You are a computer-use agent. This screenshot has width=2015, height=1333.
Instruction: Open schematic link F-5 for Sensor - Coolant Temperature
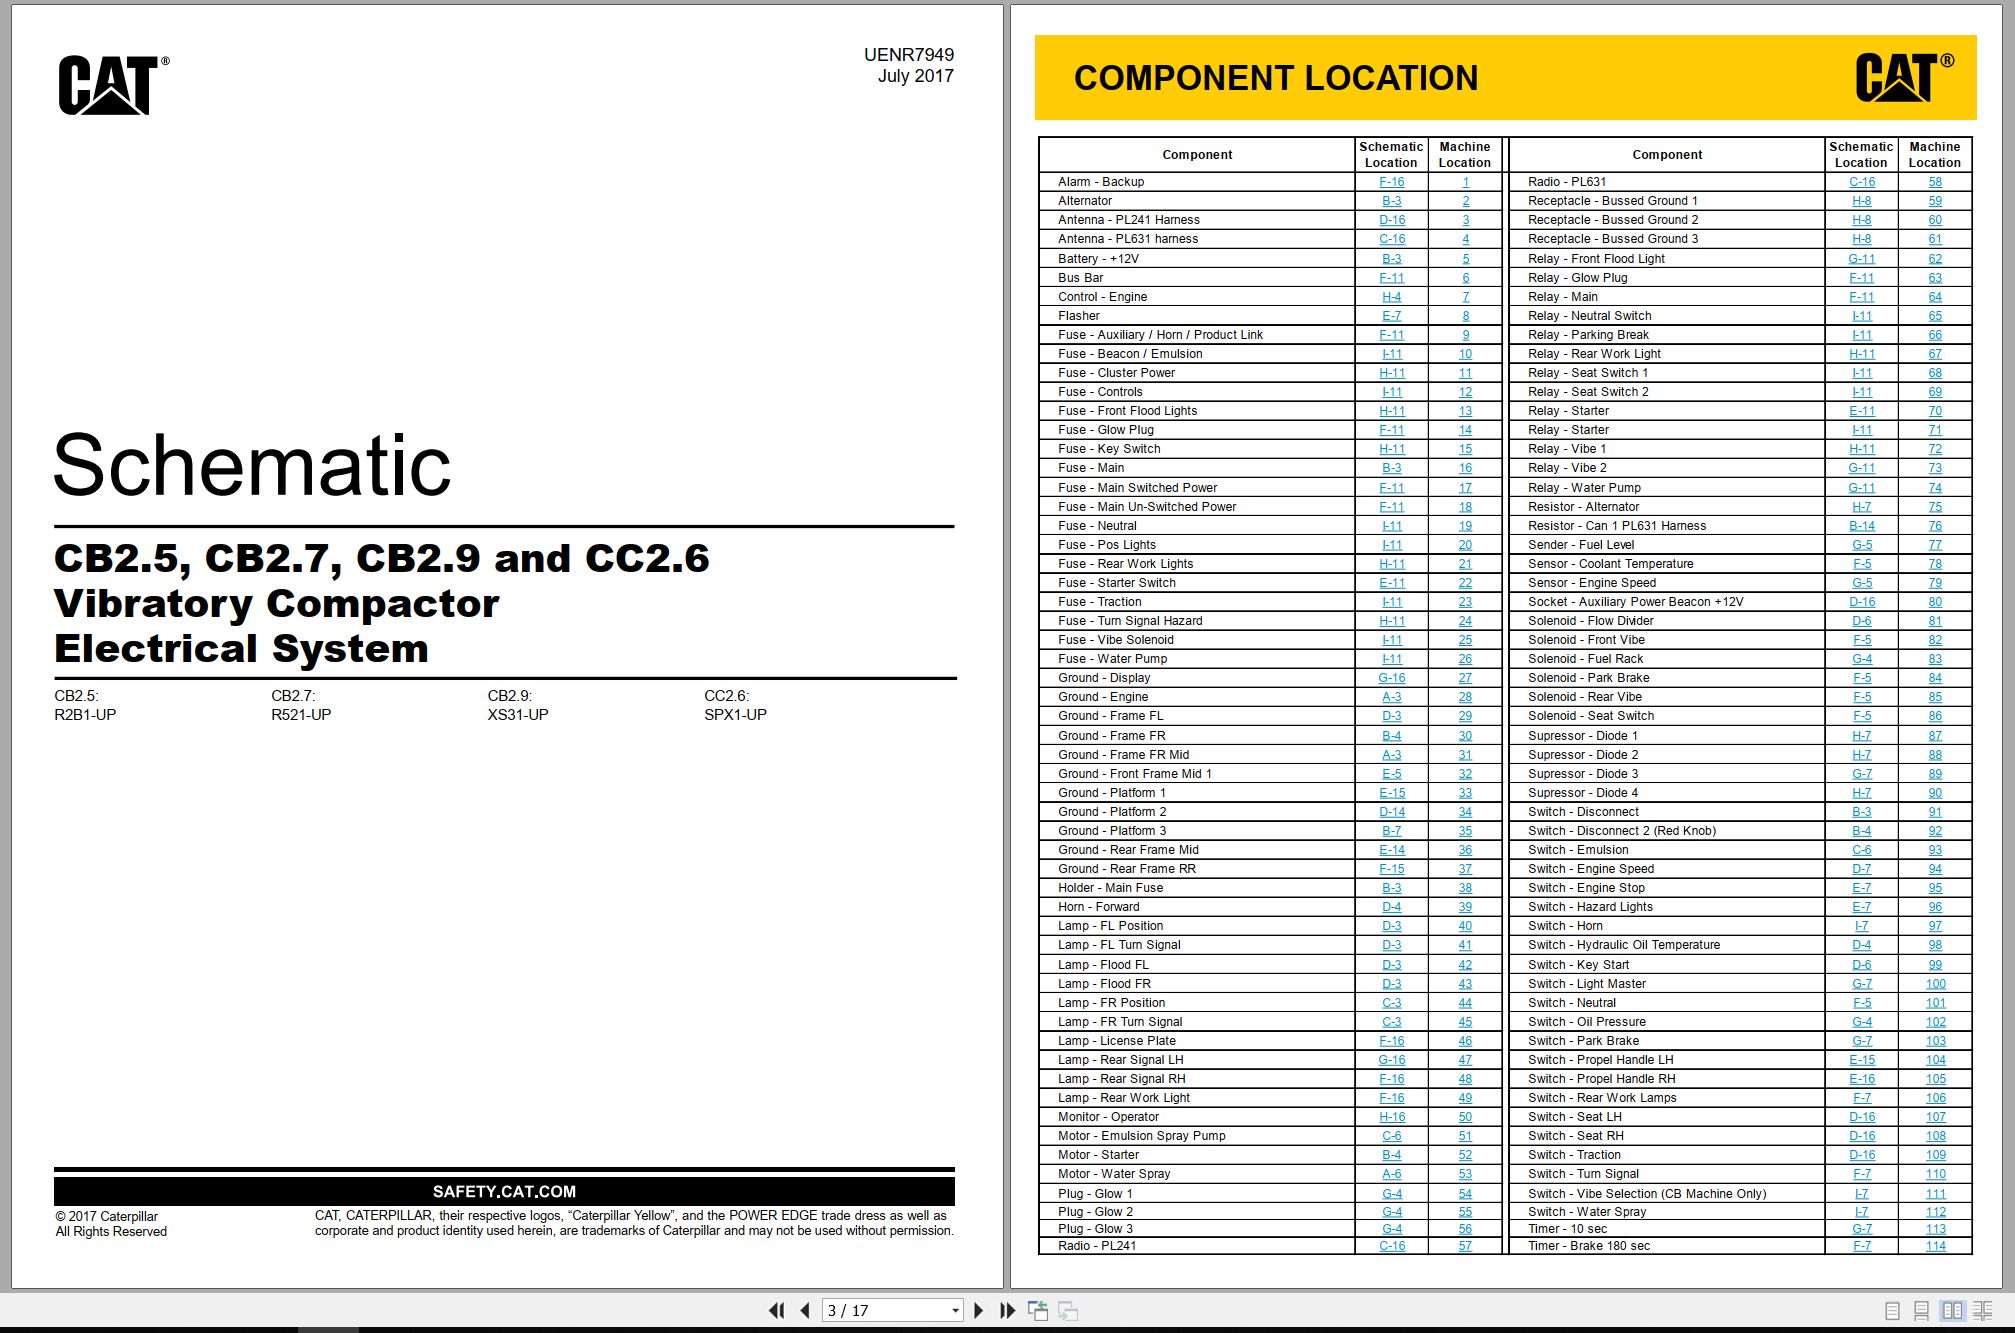click(x=1861, y=564)
